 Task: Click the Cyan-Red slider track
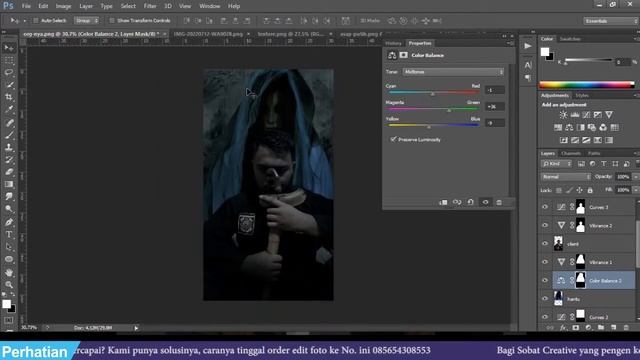click(x=433, y=92)
